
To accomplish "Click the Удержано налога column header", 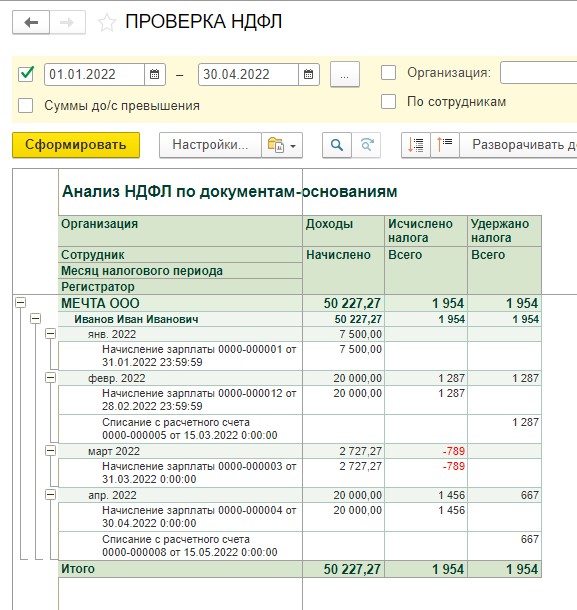I will (x=504, y=231).
